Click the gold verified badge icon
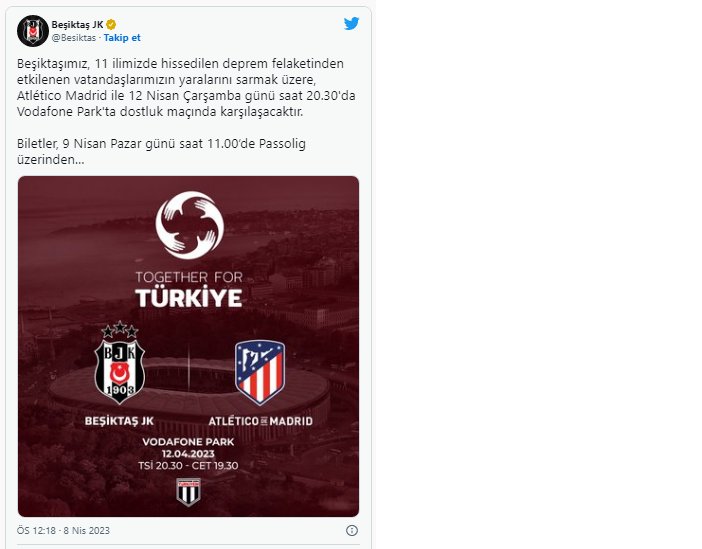Screen dimensions: 702x549 111,25
